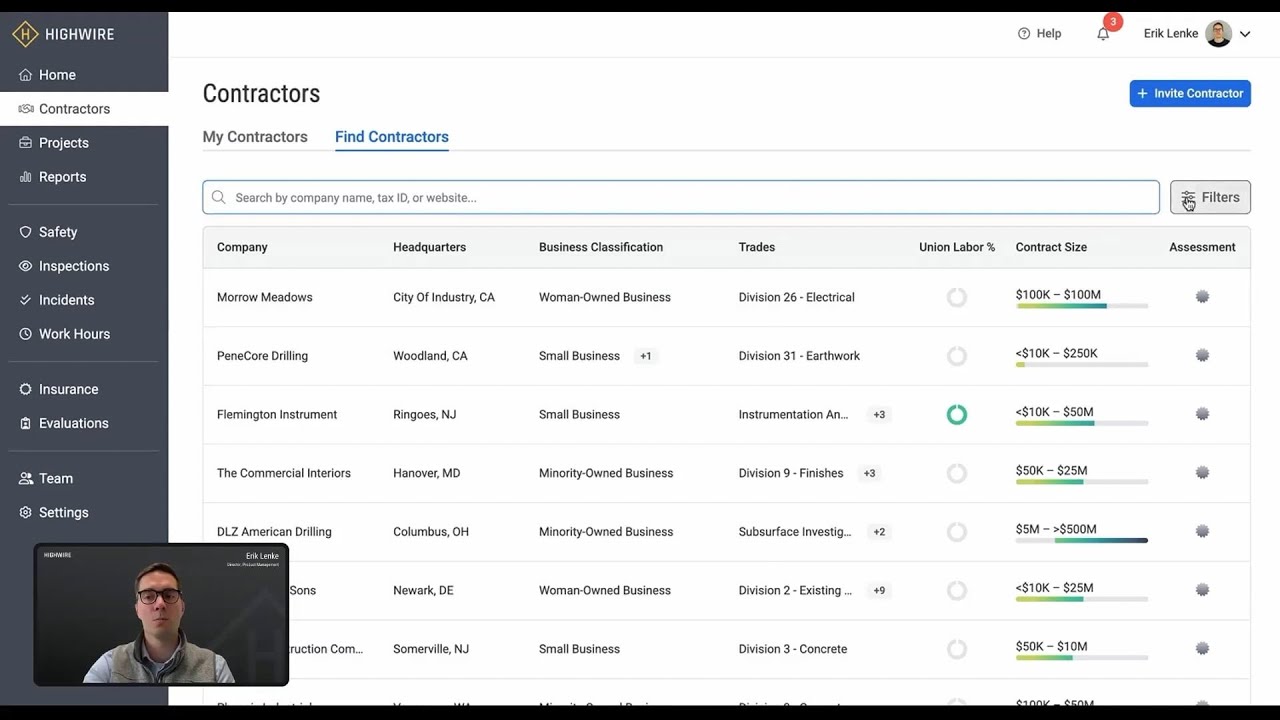
Task: Click Morrow Meadows contract size bar
Action: pos(1082,305)
